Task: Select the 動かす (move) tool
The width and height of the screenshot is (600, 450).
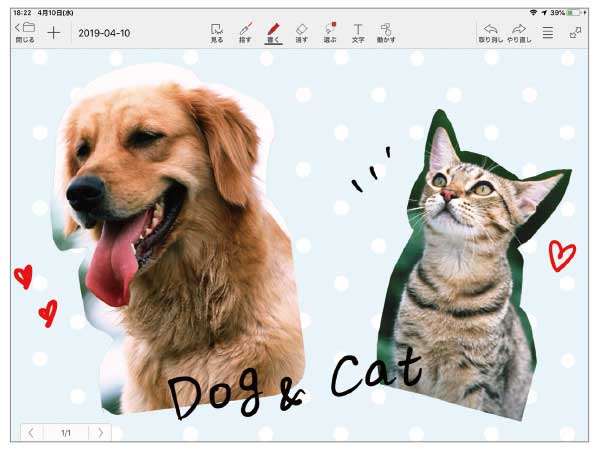Action: pyautogui.click(x=386, y=33)
